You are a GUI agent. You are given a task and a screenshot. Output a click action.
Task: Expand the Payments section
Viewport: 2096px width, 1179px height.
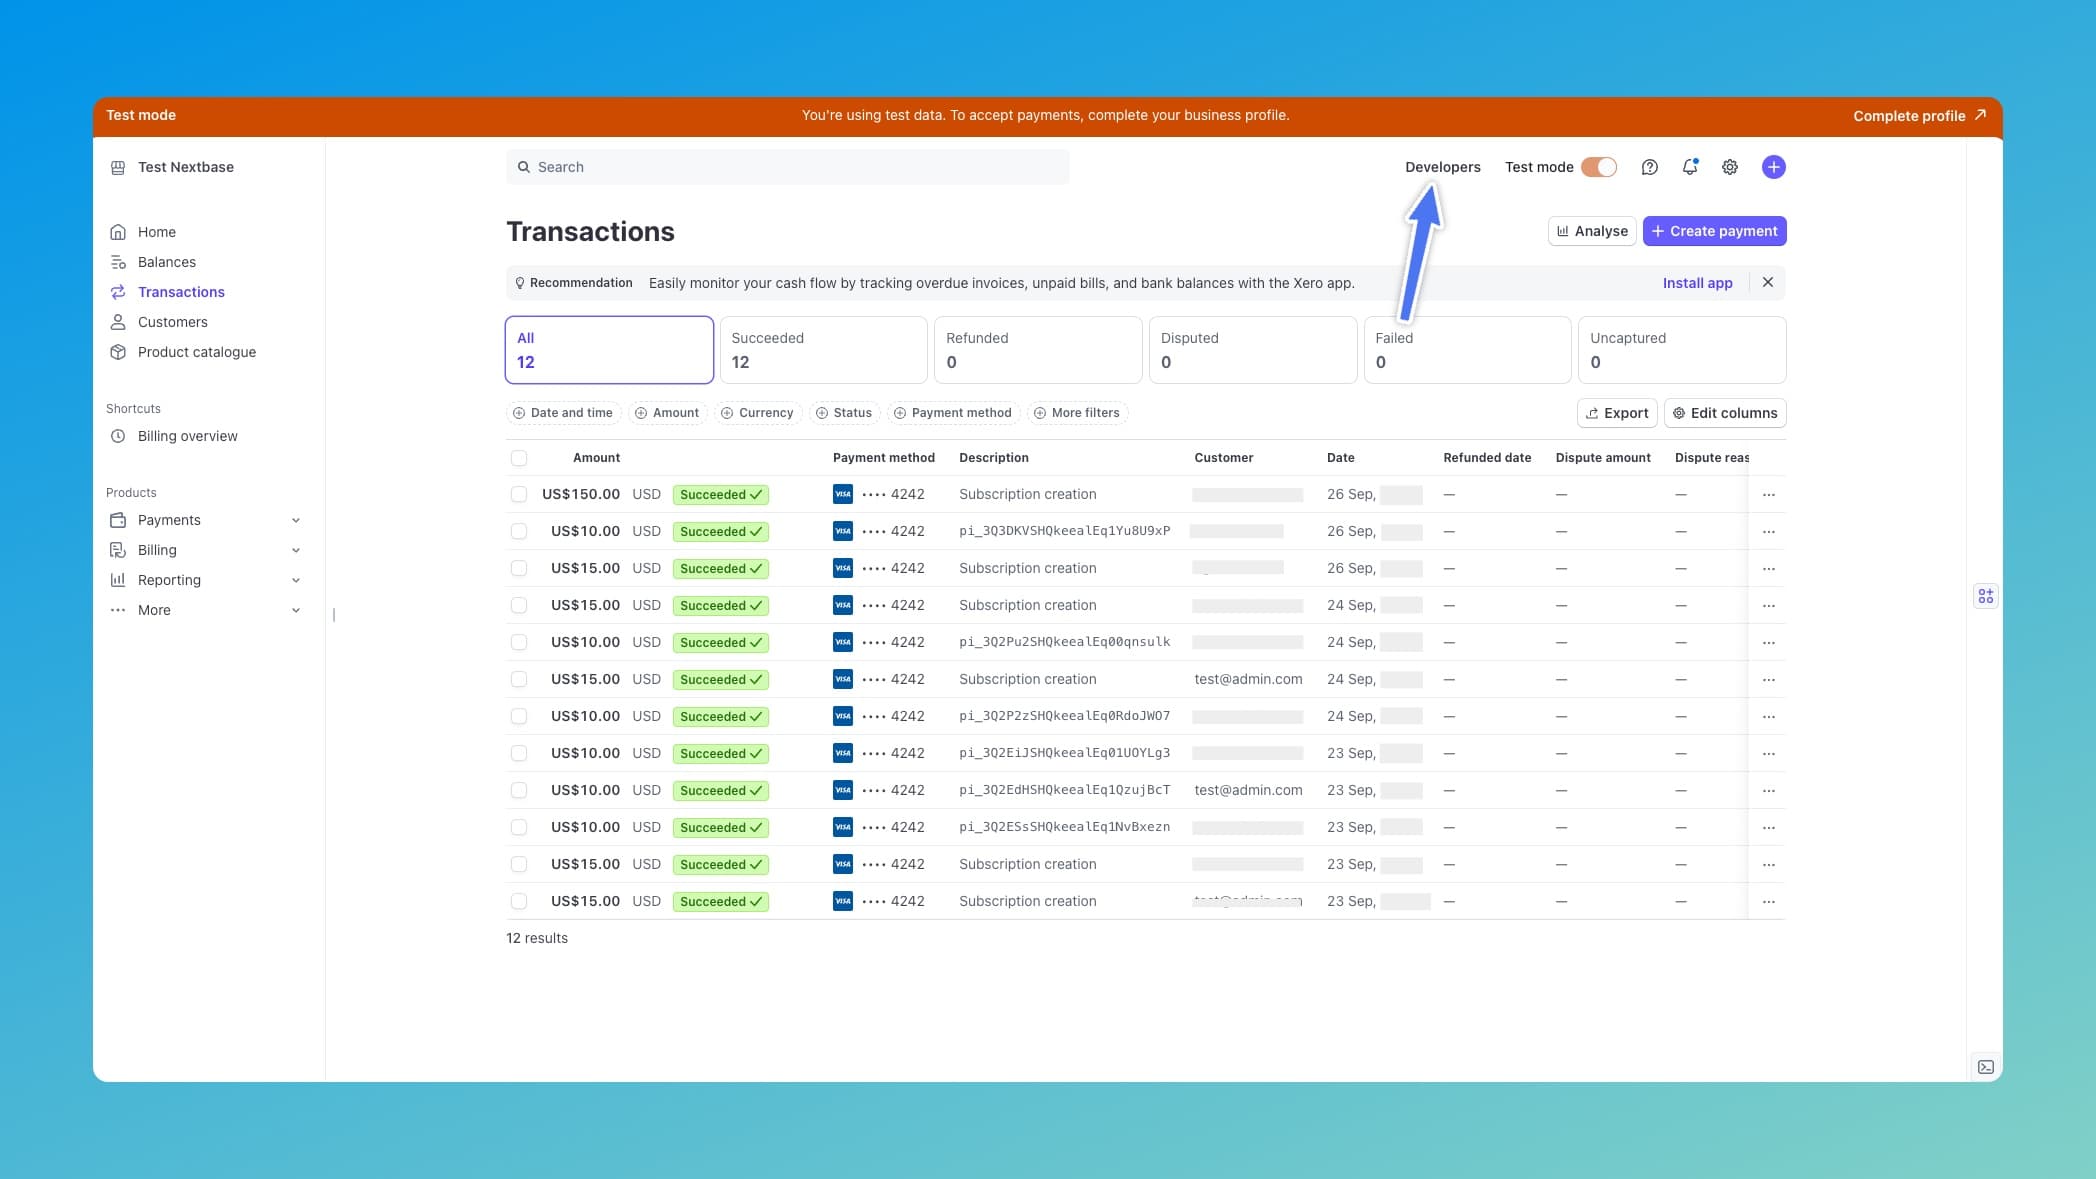pyautogui.click(x=168, y=519)
